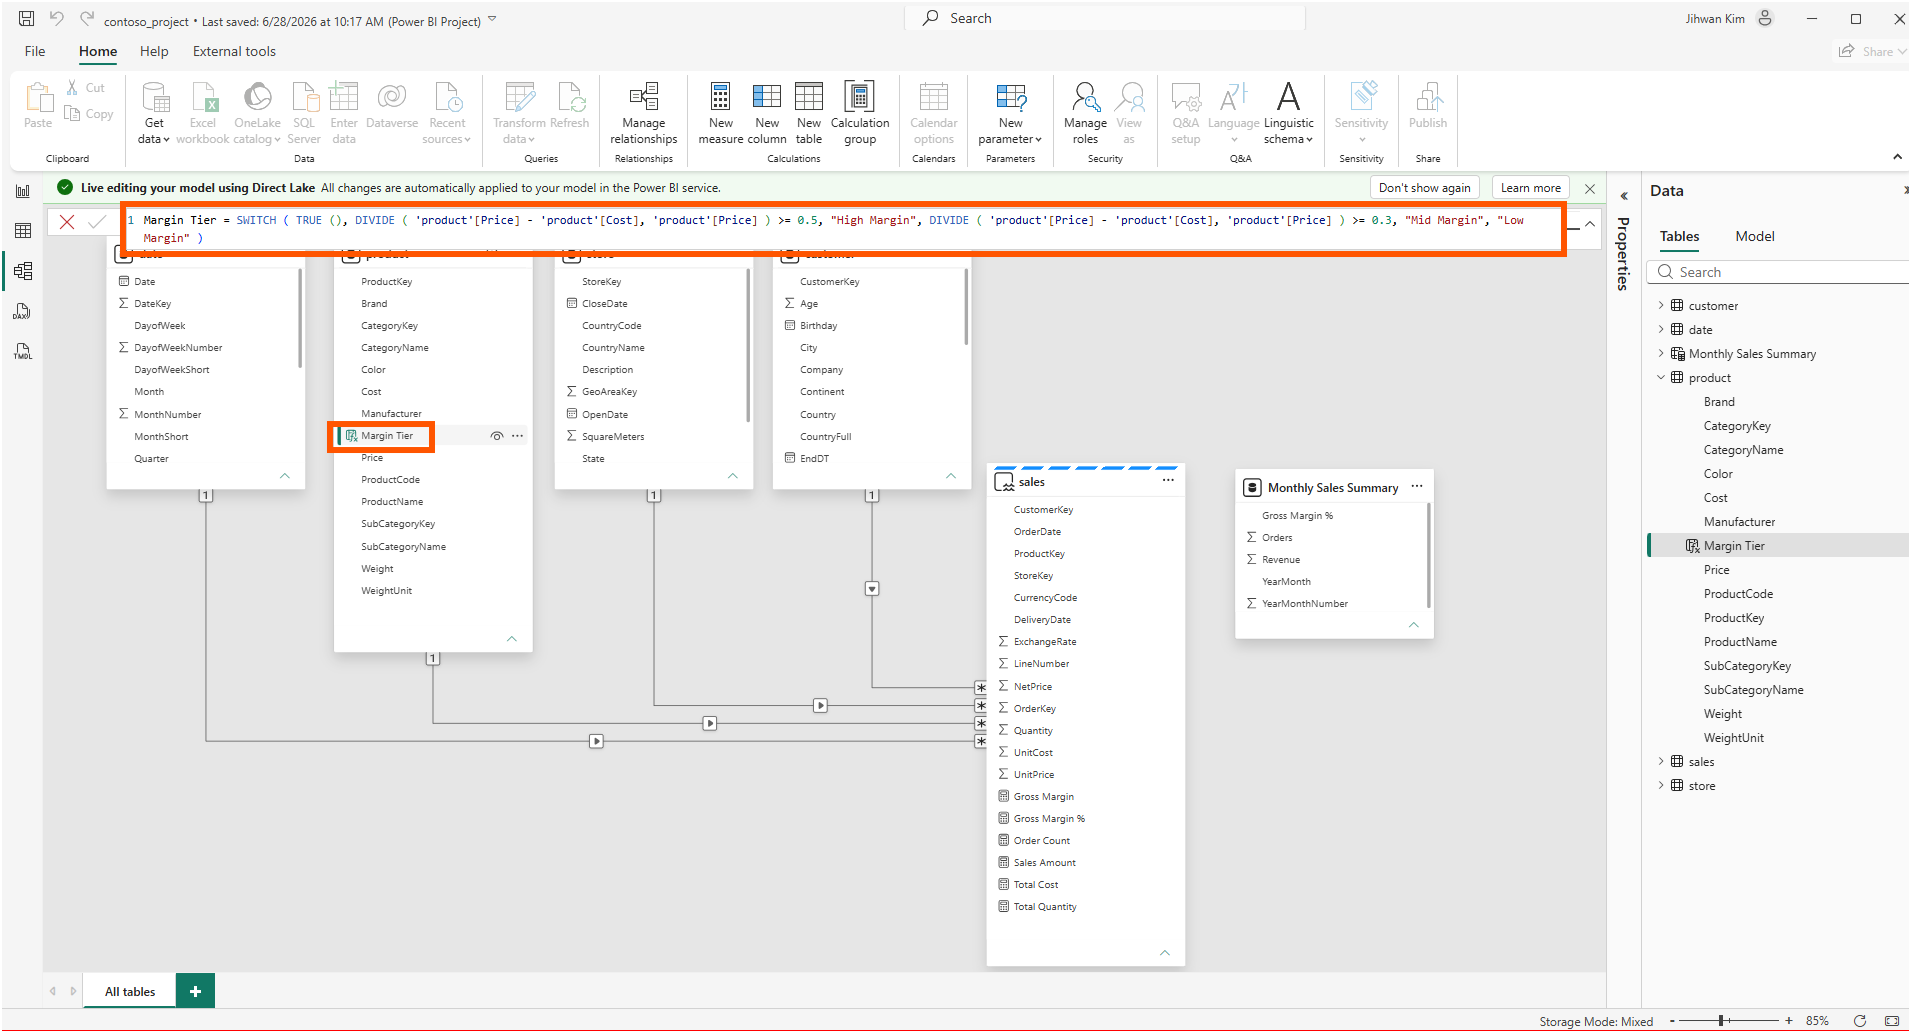Open the DAX query view icon
Image resolution: width=1911 pixels, height=1033 pixels.
23,311
